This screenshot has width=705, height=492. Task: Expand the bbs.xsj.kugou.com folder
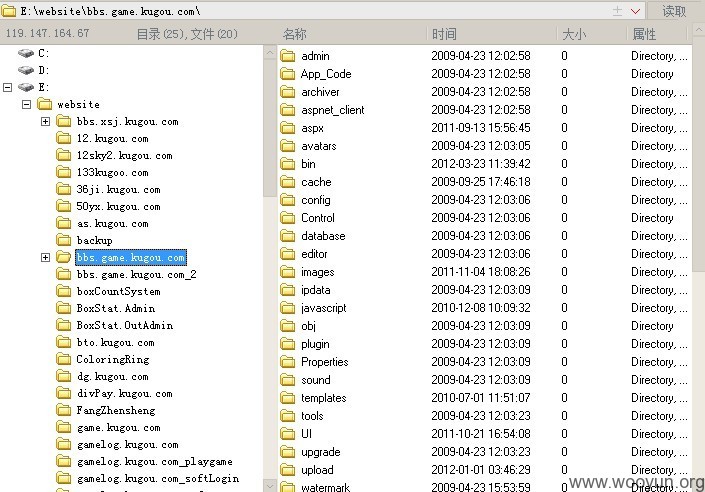[x=45, y=121]
